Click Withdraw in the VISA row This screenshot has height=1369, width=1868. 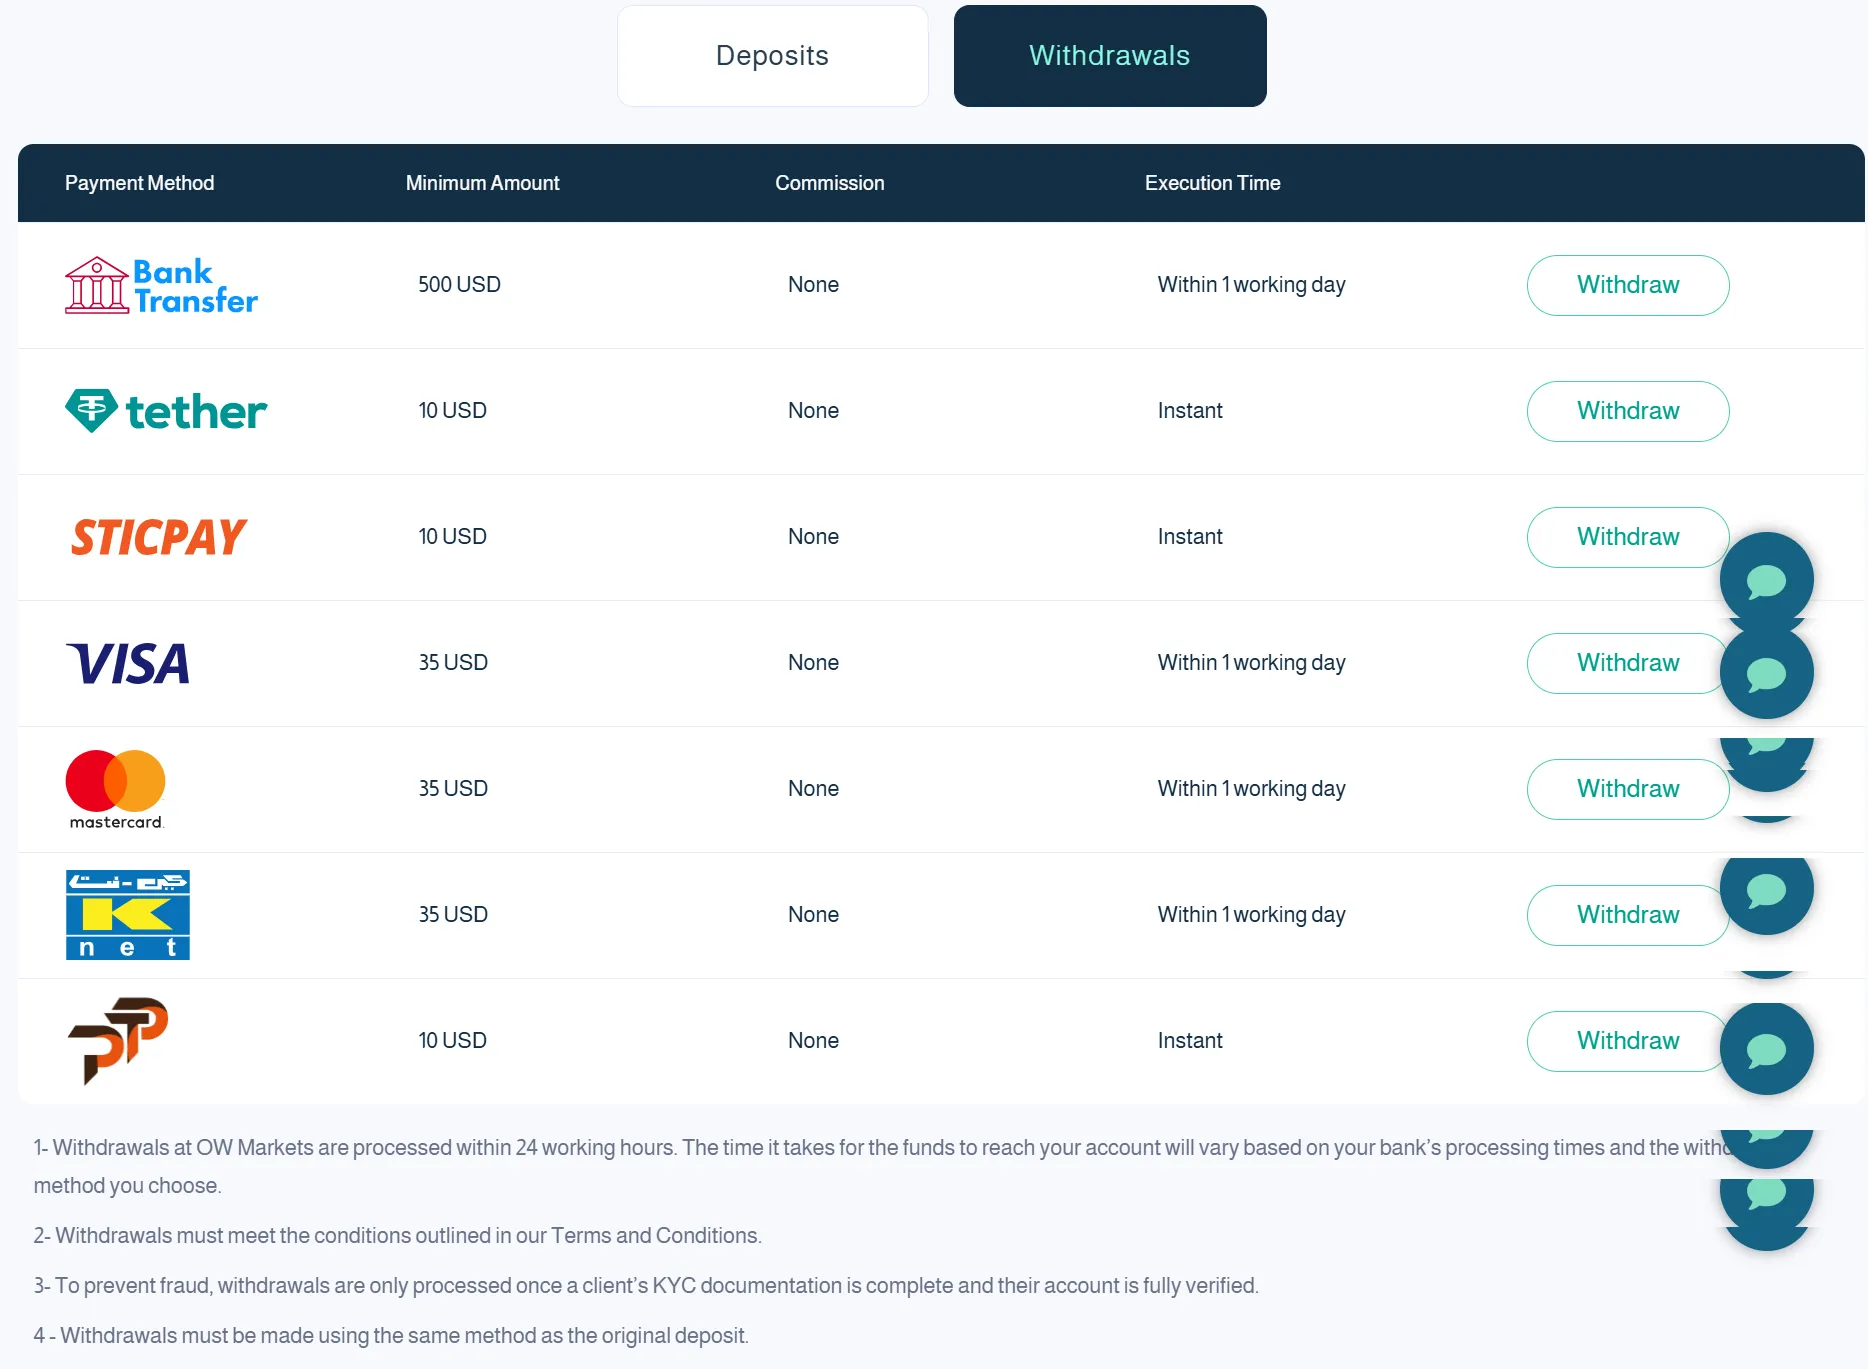(x=1628, y=663)
